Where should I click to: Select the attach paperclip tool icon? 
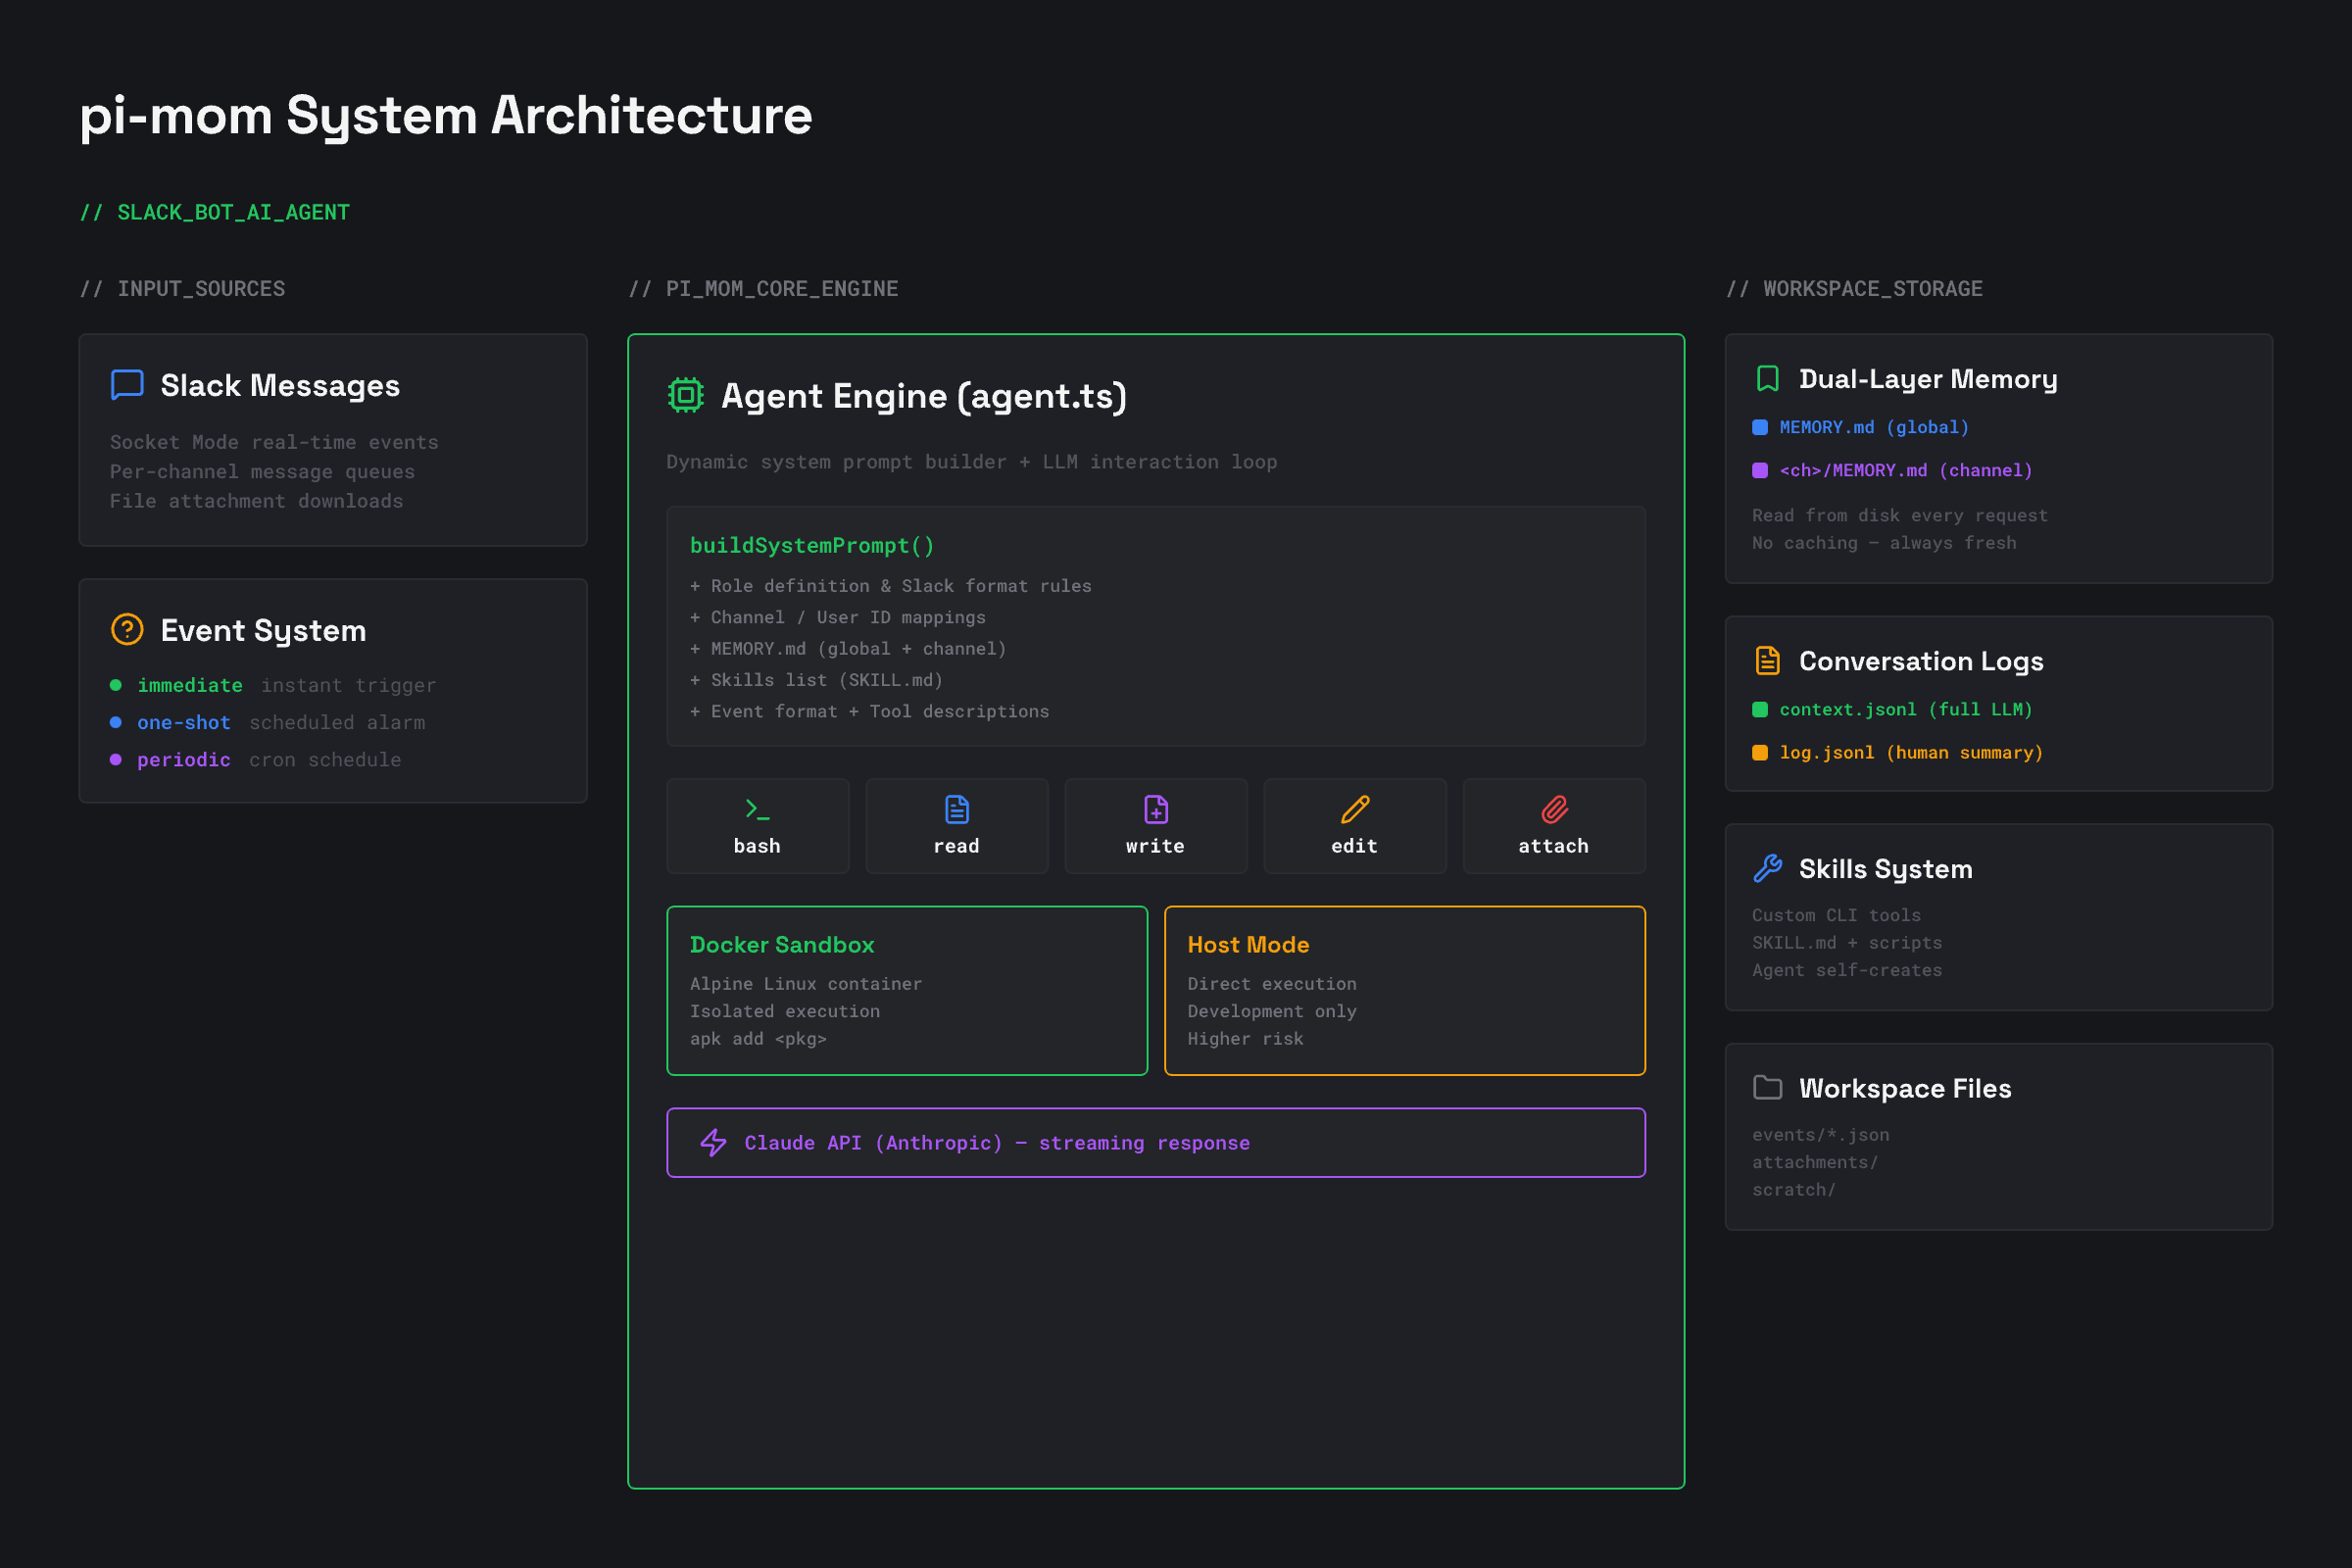(1553, 809)
